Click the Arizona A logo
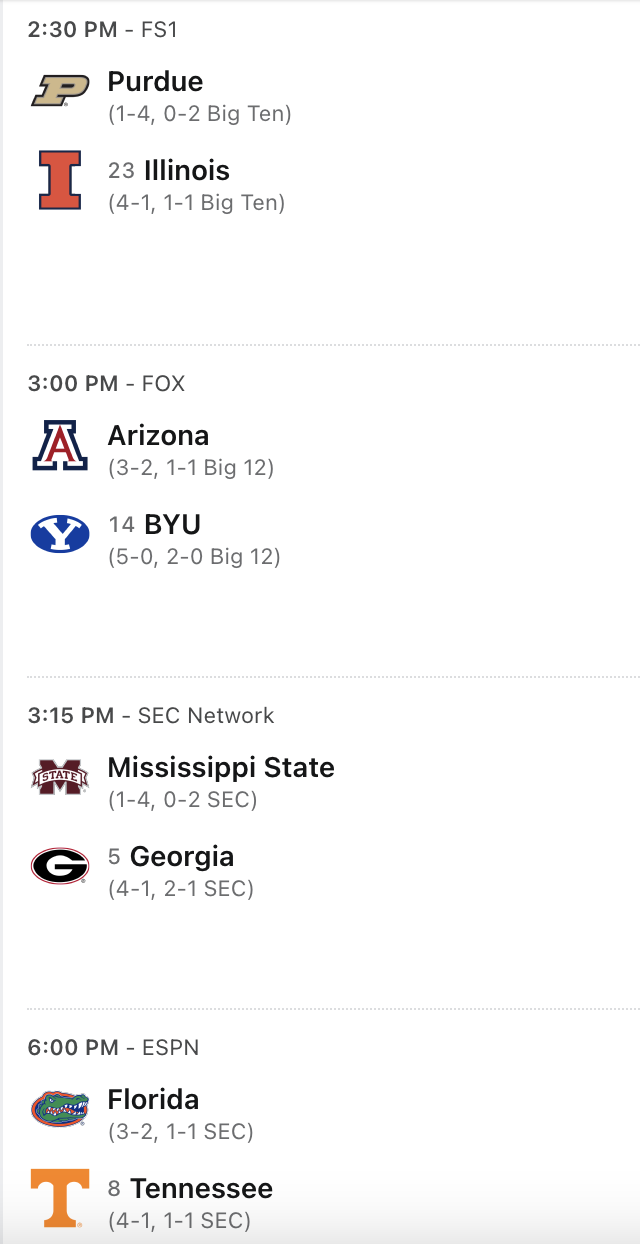 (x=60, y=445)
